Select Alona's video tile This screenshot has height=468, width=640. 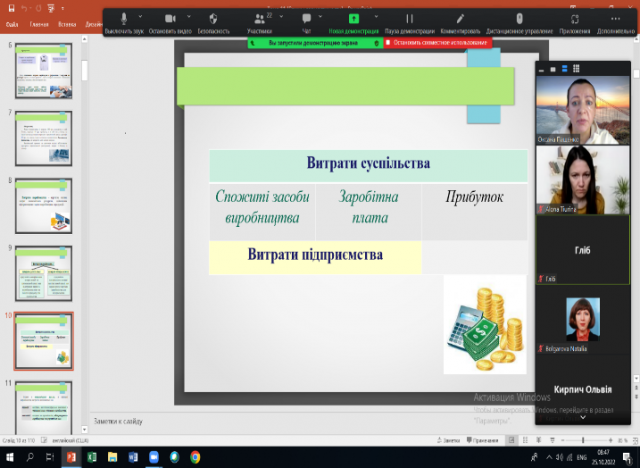(583, 180)
